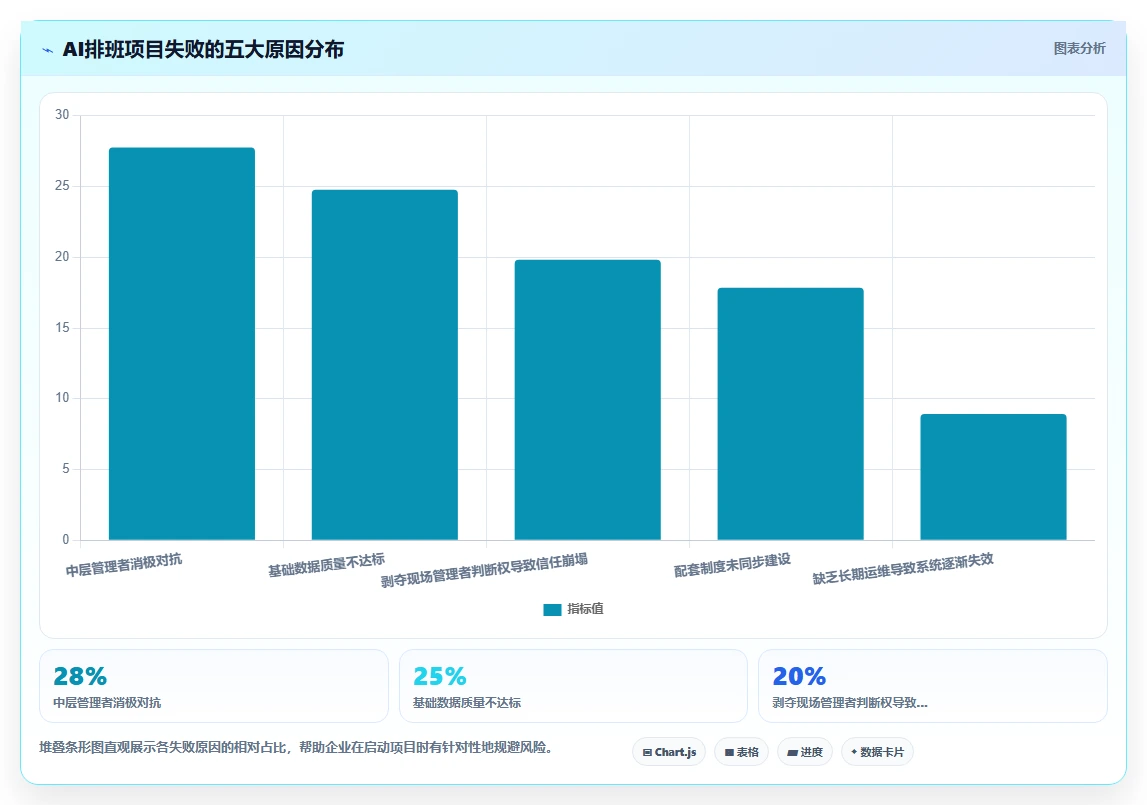The image size is (1147, 805).
Task: Click the 进度 tag
Action: click(805, 752)
